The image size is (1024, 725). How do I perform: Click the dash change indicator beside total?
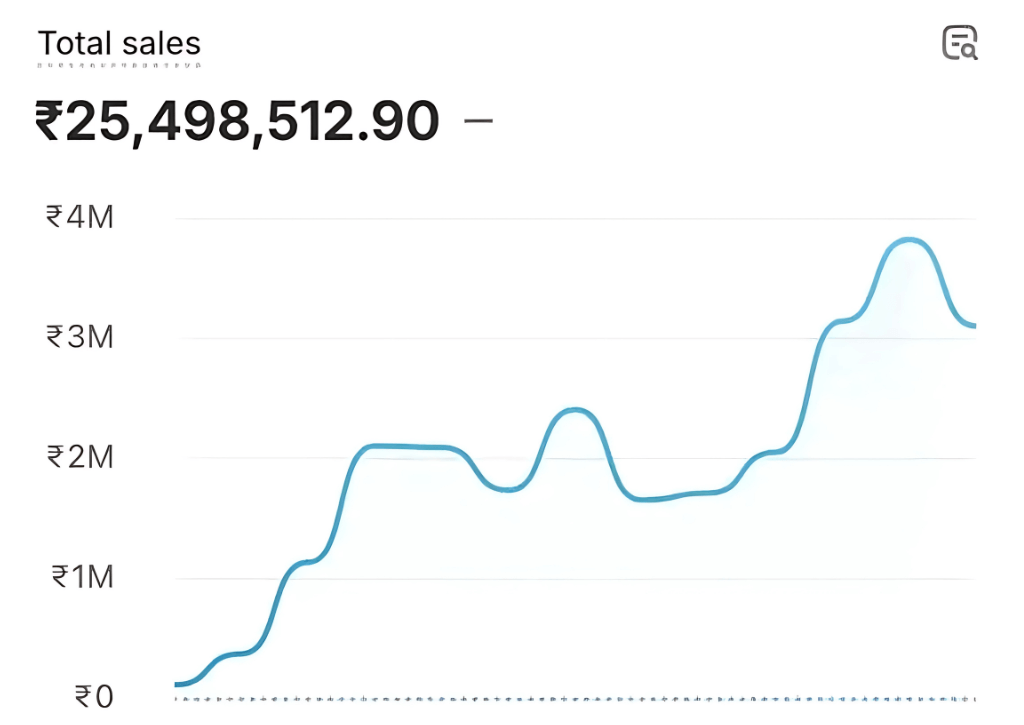[479, 121]
